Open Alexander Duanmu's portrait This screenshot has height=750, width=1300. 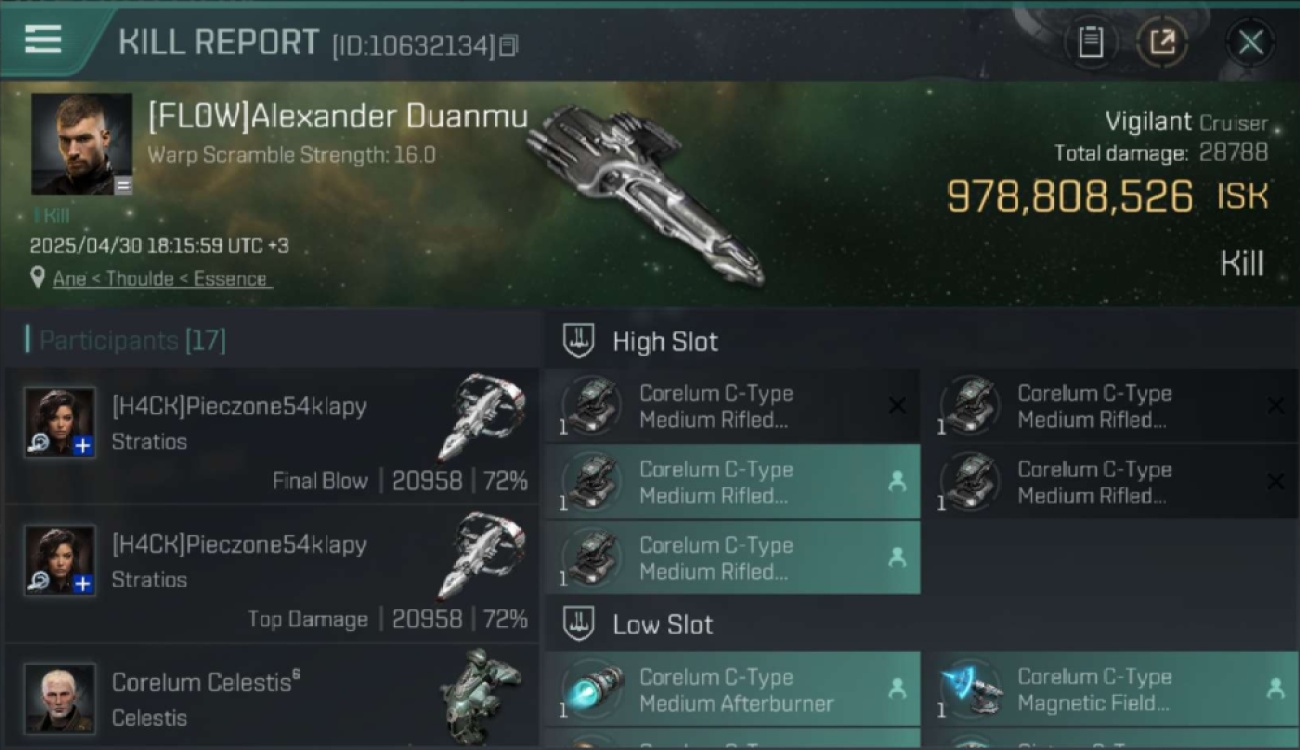click(81, 144)
